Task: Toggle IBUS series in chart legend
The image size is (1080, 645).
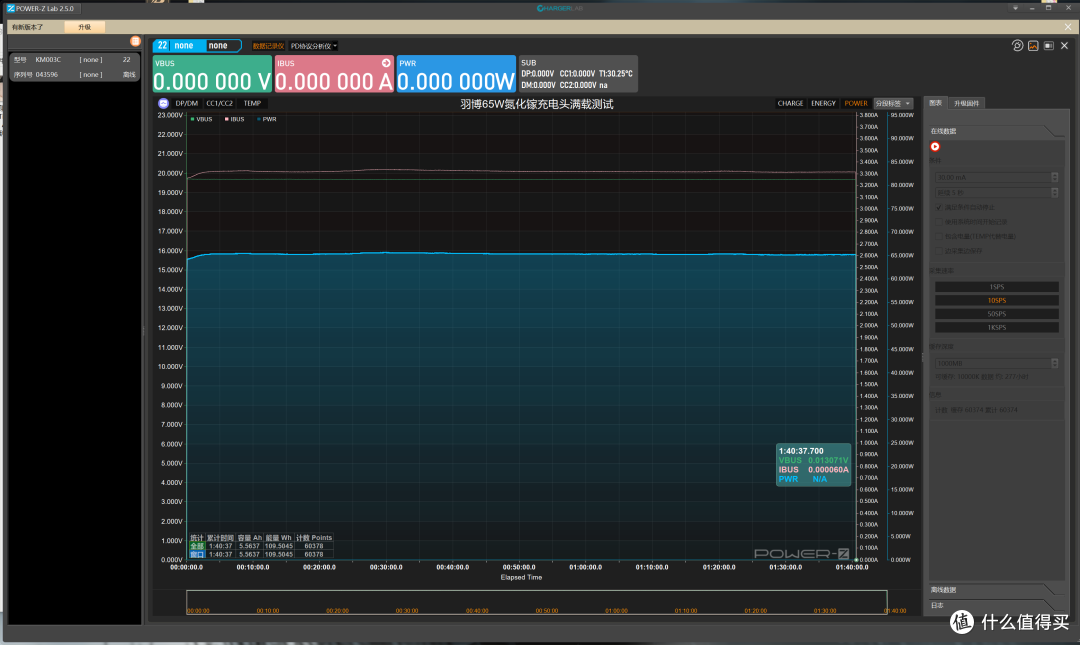Action: [234, 119]
